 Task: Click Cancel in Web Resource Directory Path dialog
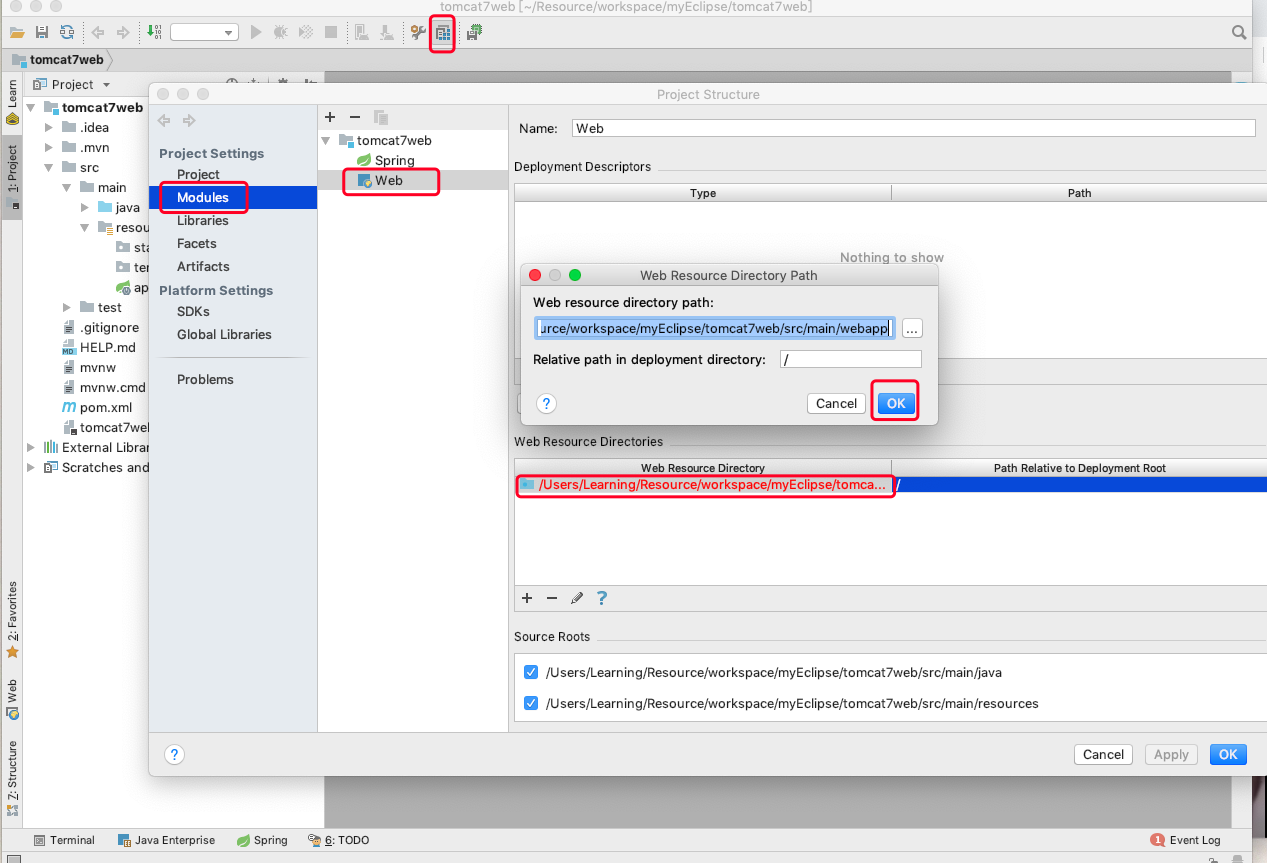tap(836, 403)
